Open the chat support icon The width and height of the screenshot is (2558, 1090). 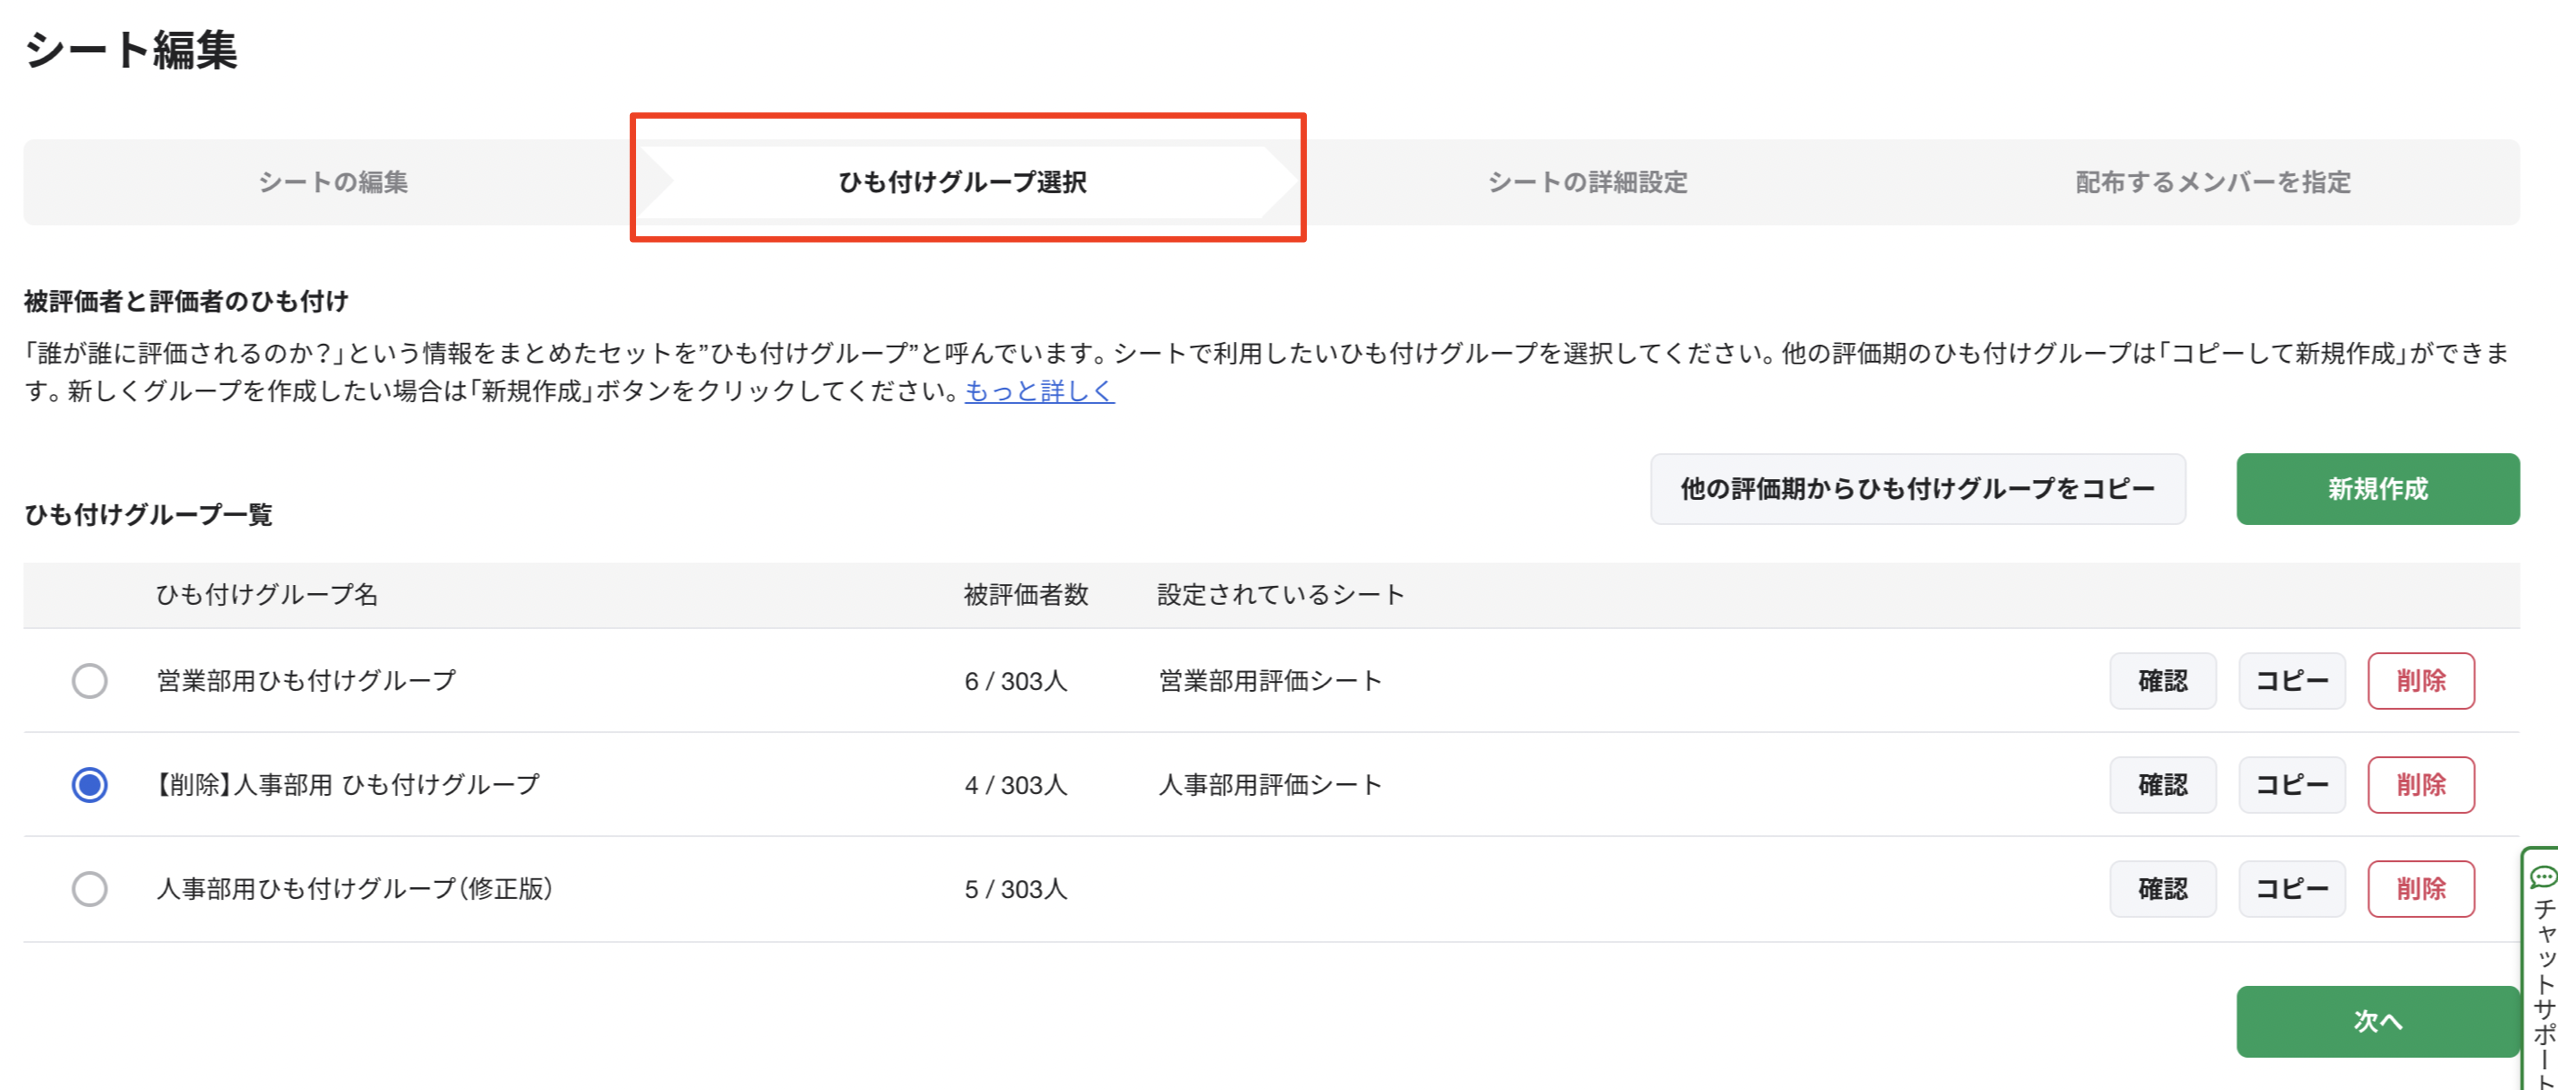point(2544,877)
